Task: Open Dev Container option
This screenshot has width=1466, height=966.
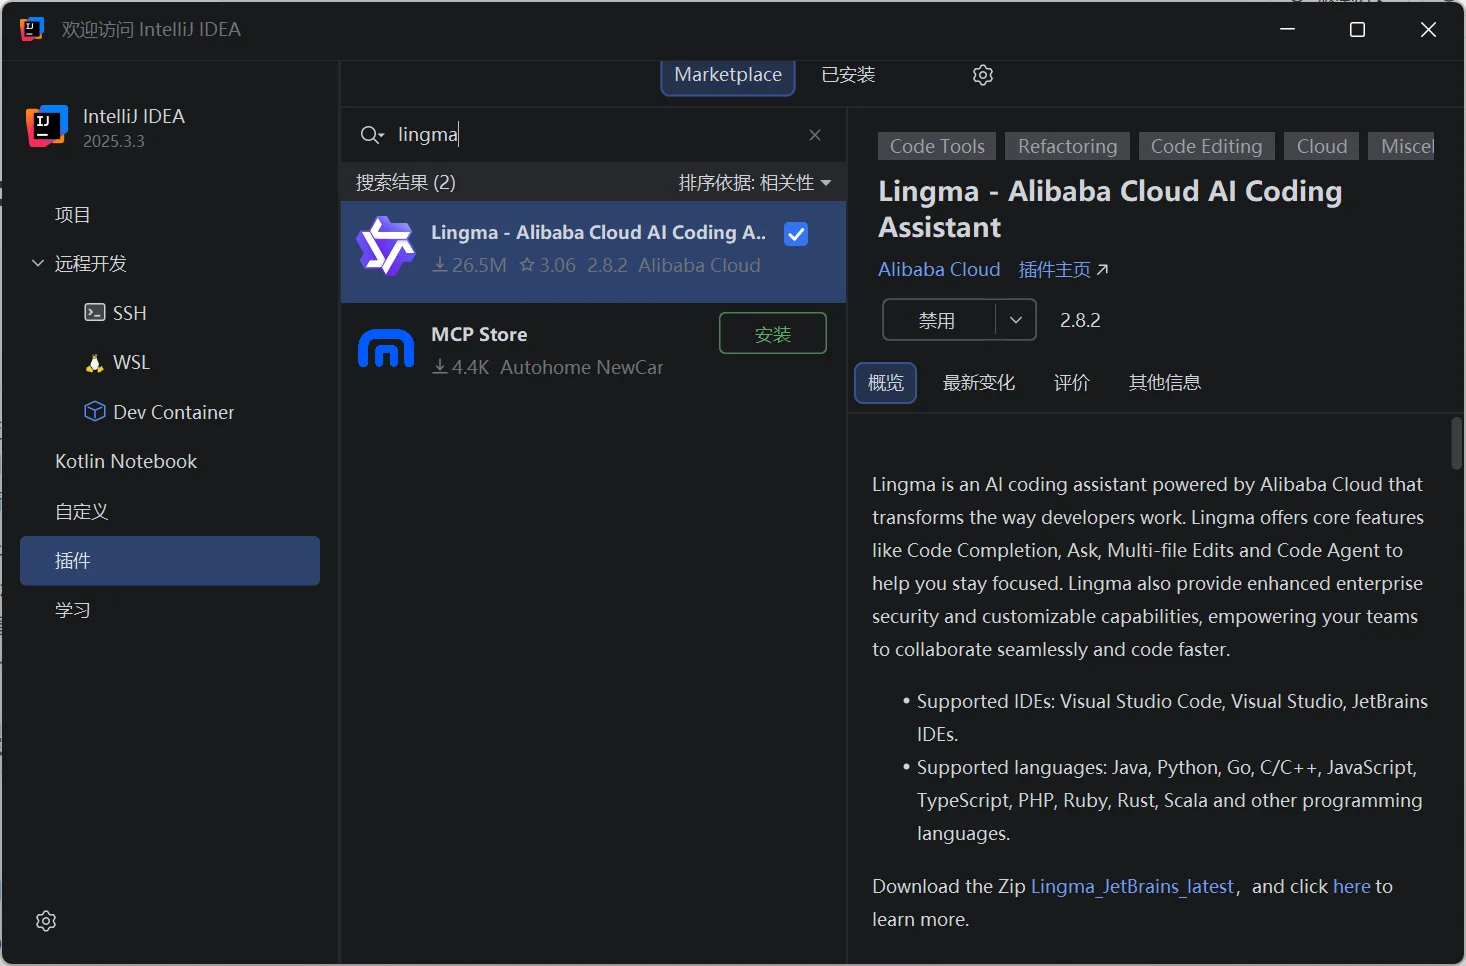Action: pyautogui.click(x=173, y=412)
